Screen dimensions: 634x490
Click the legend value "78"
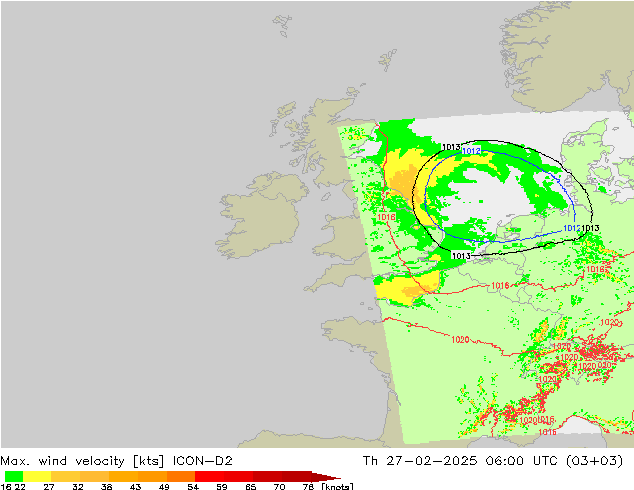click(308, 486)
